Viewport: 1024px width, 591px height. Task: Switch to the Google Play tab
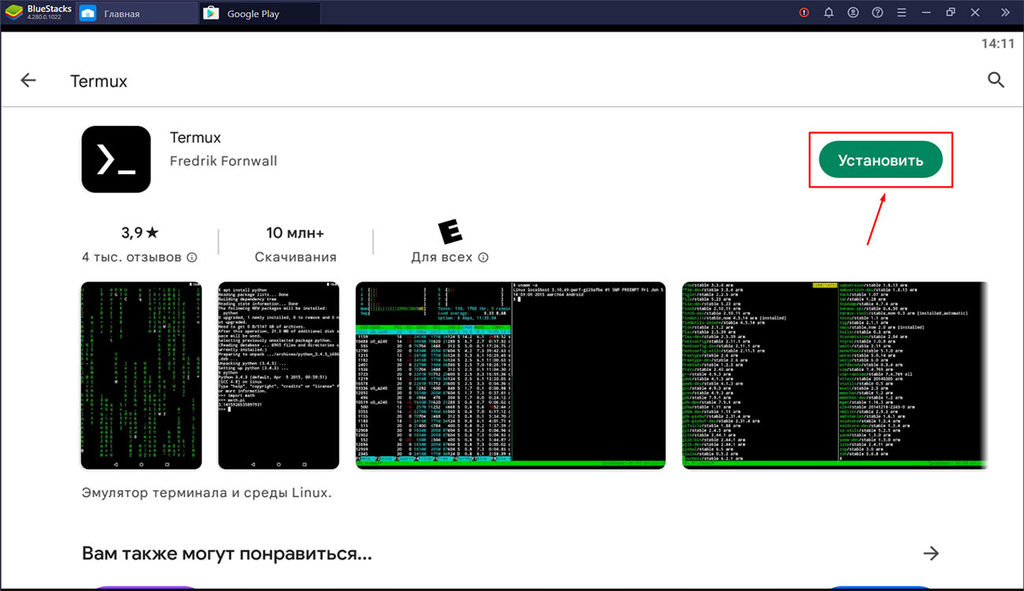pyautogui.click(x=259, y=13)
